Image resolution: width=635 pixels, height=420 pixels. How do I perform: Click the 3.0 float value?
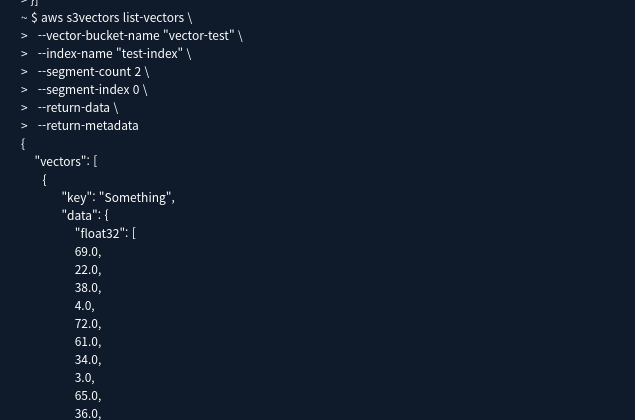(83, 377)
